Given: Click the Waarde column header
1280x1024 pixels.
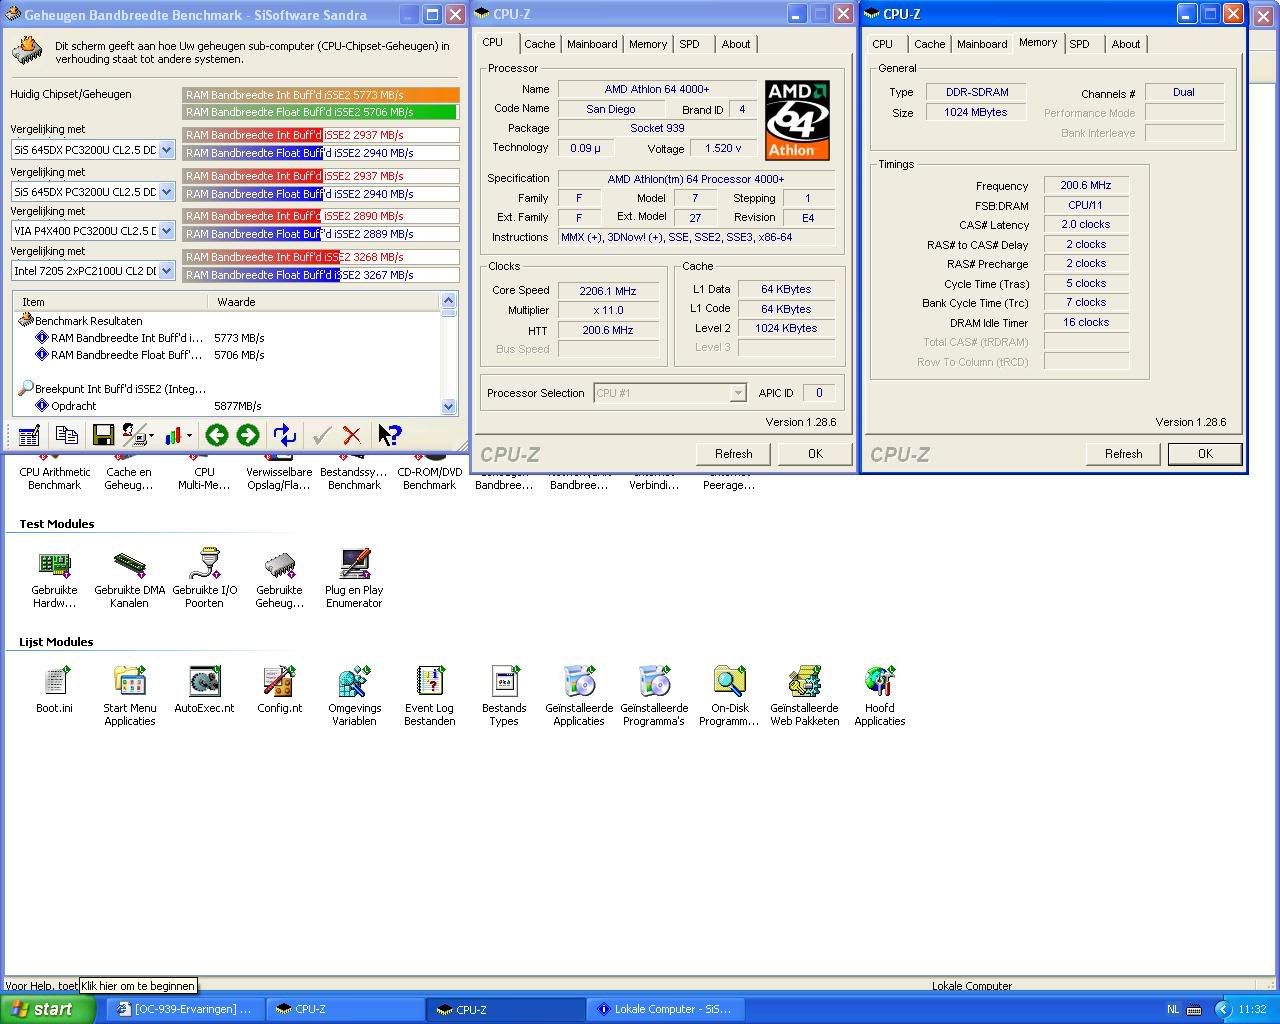Looking at the screenshot, I should coord(325,302).
